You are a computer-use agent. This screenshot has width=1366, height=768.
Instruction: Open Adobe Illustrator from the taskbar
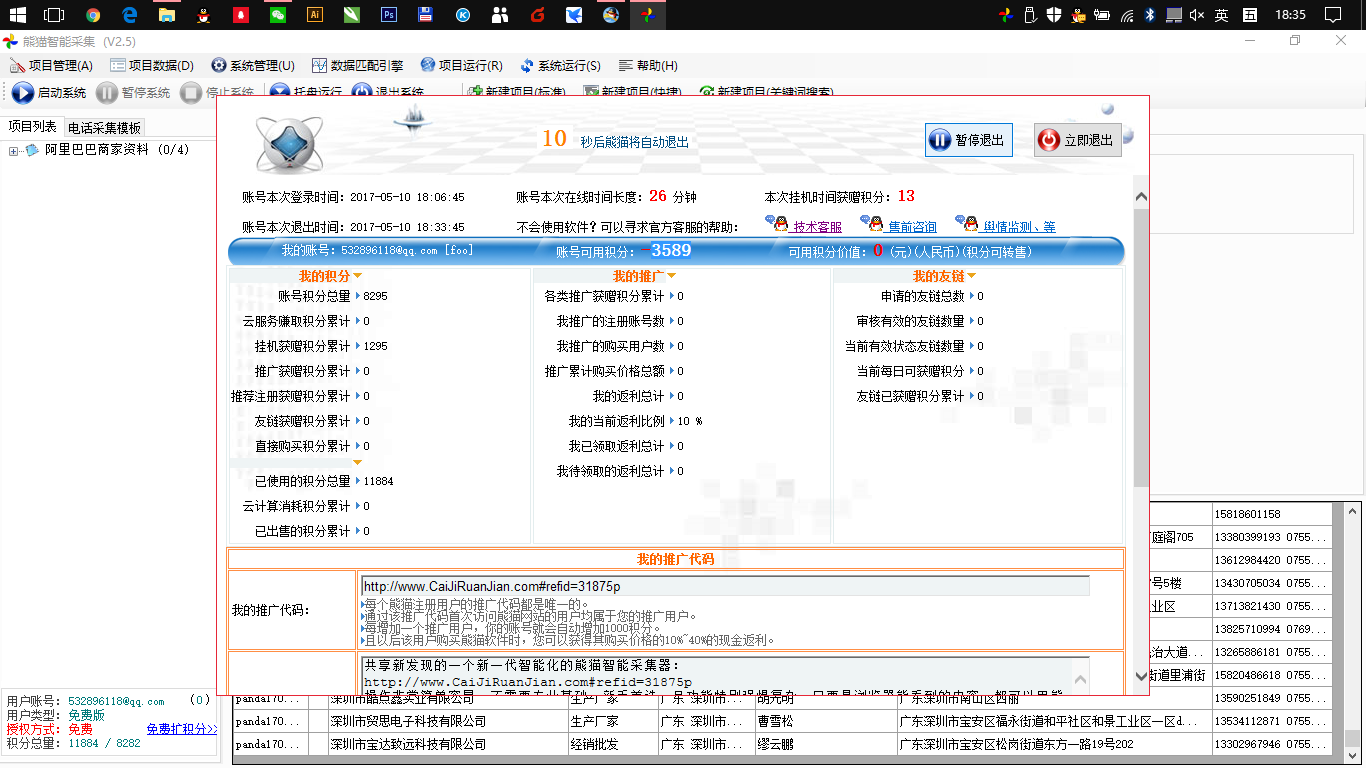tap(315, 15)
